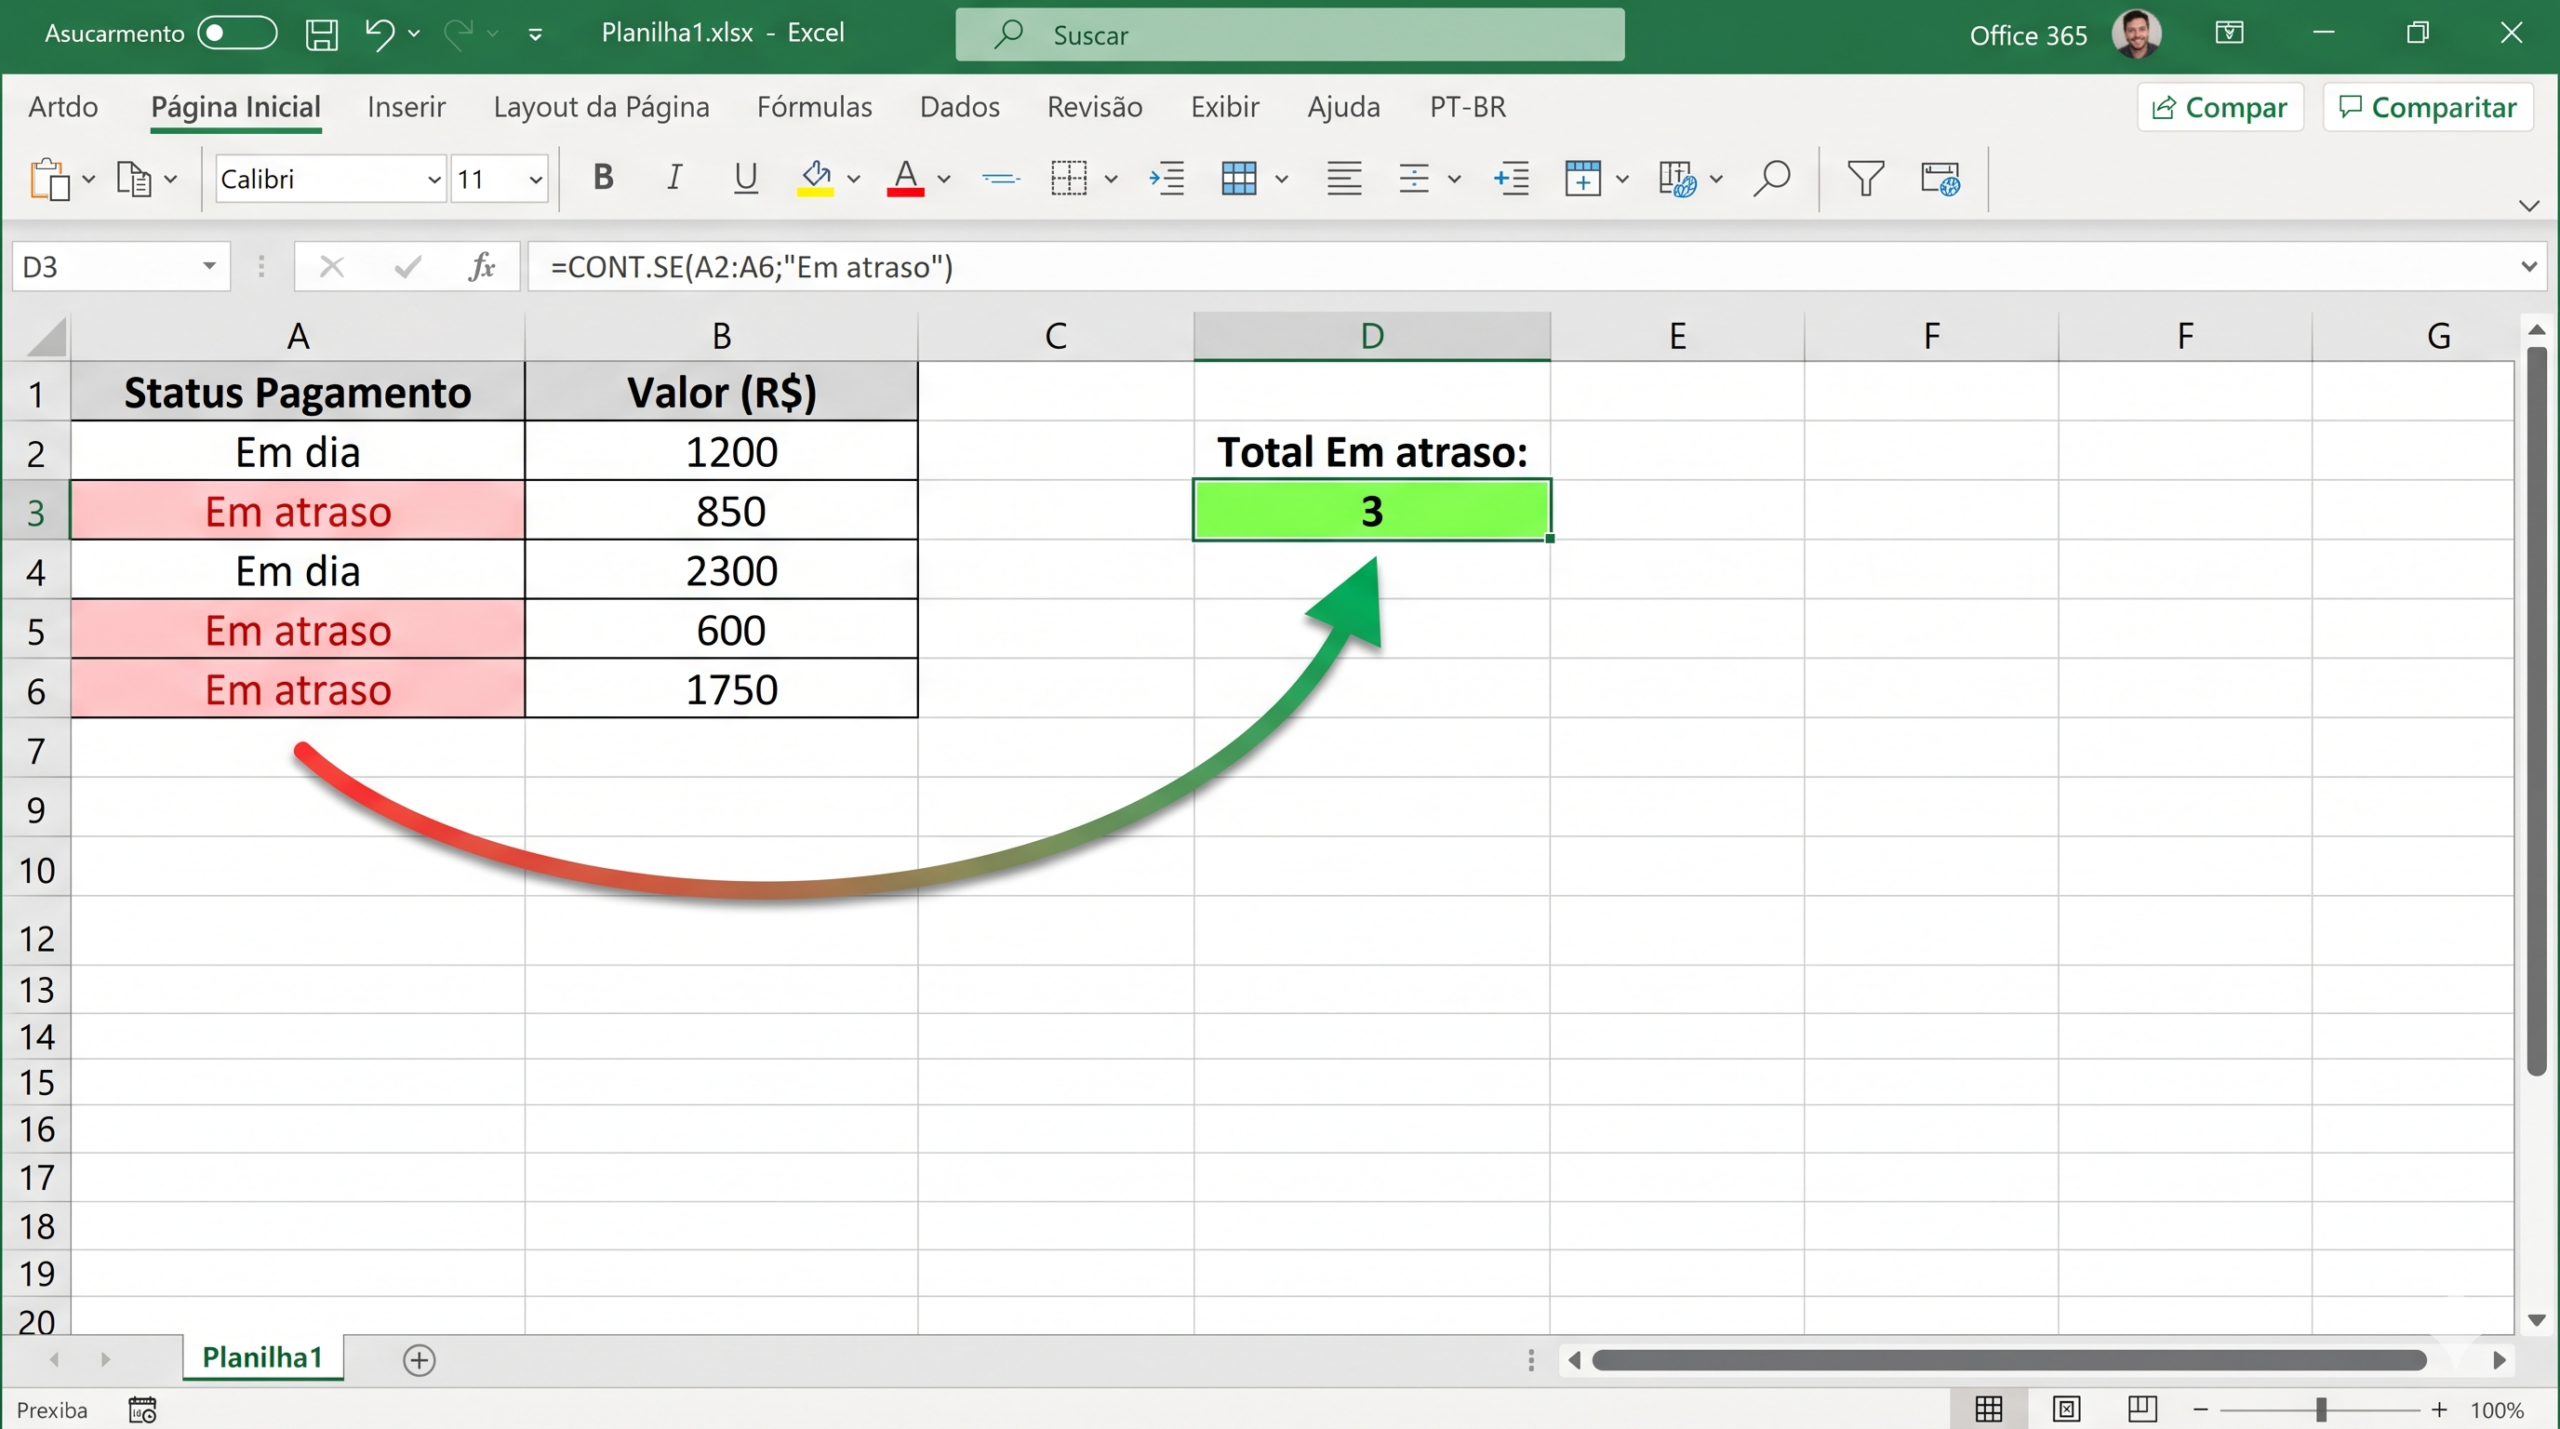Switch to Page Layout view in status bar
This screenshot has height=1429, width=2560.
tap(2066, 1409)
